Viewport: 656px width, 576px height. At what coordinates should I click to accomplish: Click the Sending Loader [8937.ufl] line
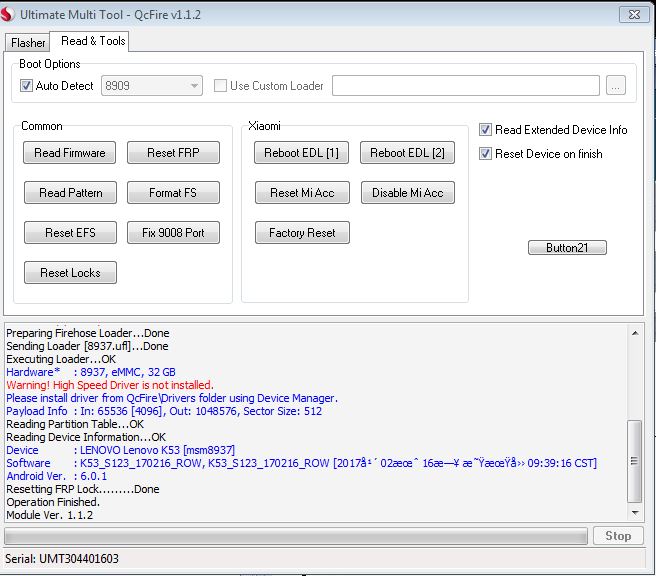(87, 346)
